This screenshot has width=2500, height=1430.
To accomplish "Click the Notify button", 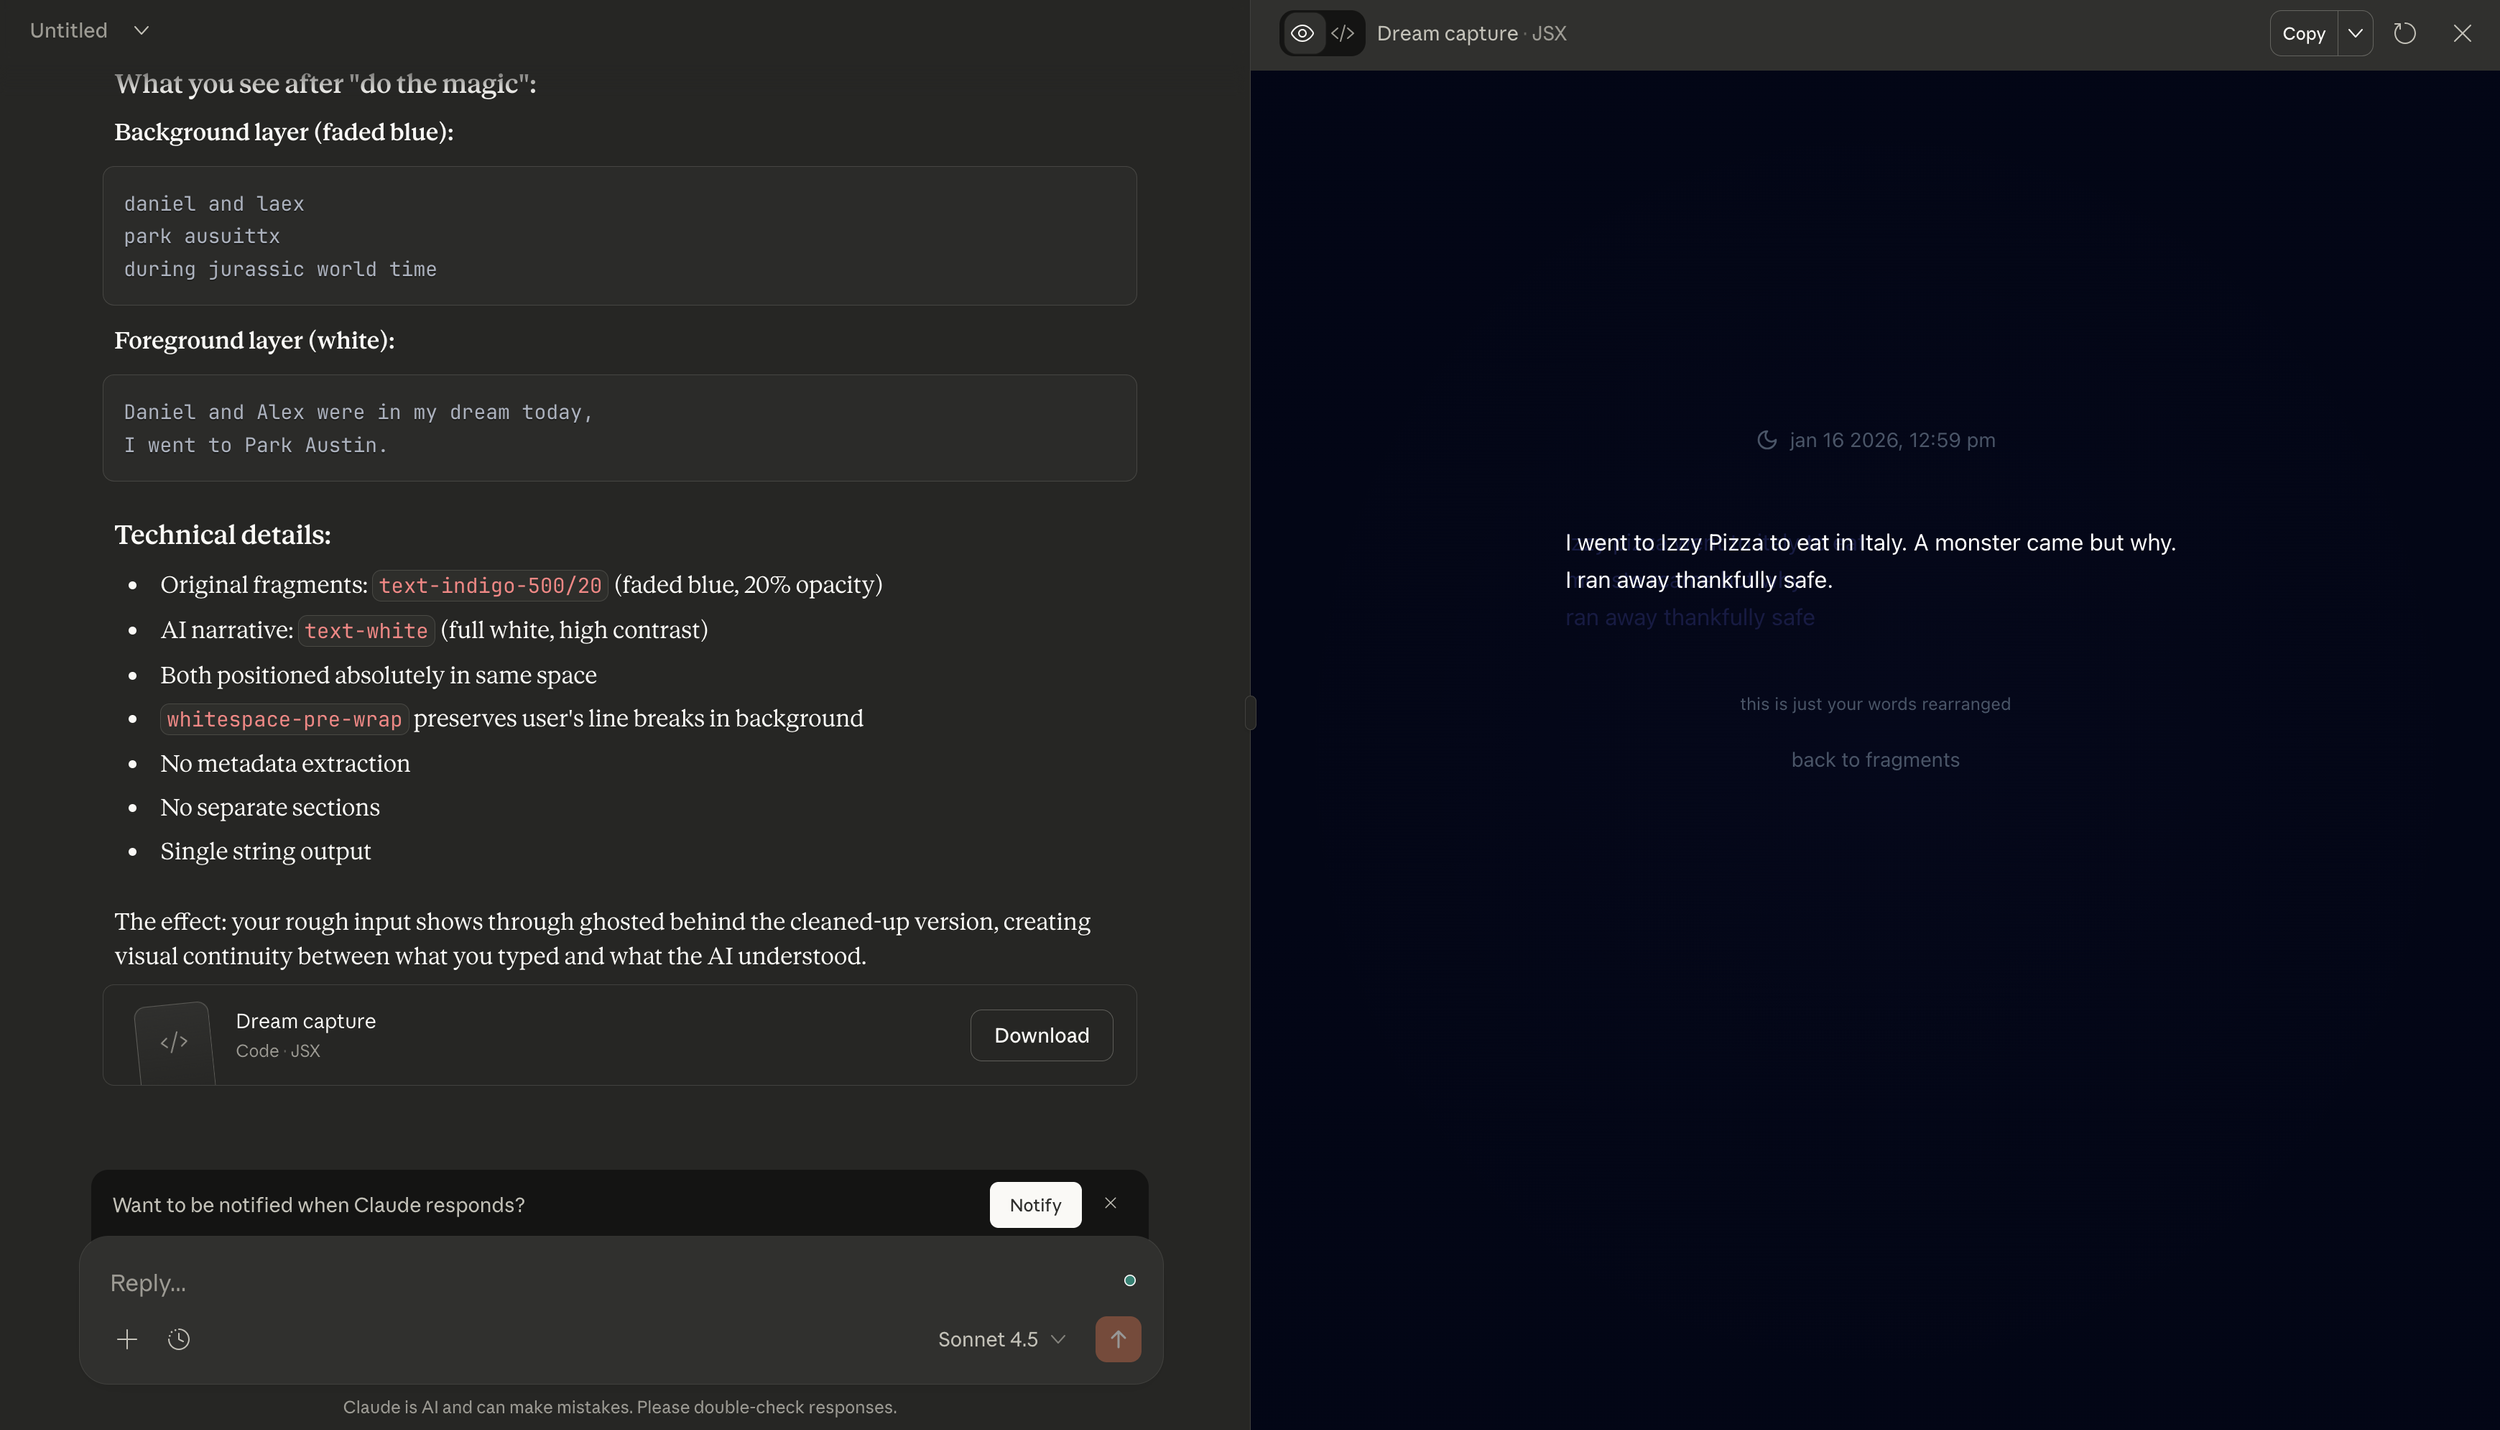I will click(x=1035, y=1205).
